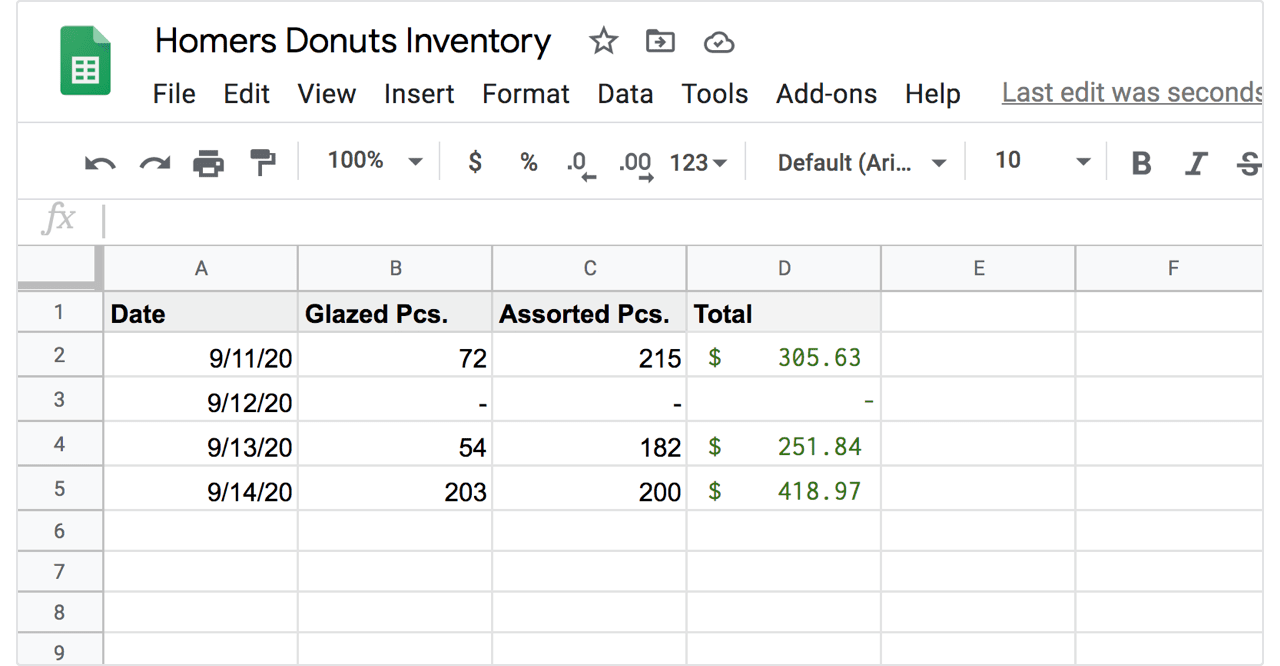Select the cell with date 9/13/20
The image size is (1280, 666).
[x=201, y=446]
